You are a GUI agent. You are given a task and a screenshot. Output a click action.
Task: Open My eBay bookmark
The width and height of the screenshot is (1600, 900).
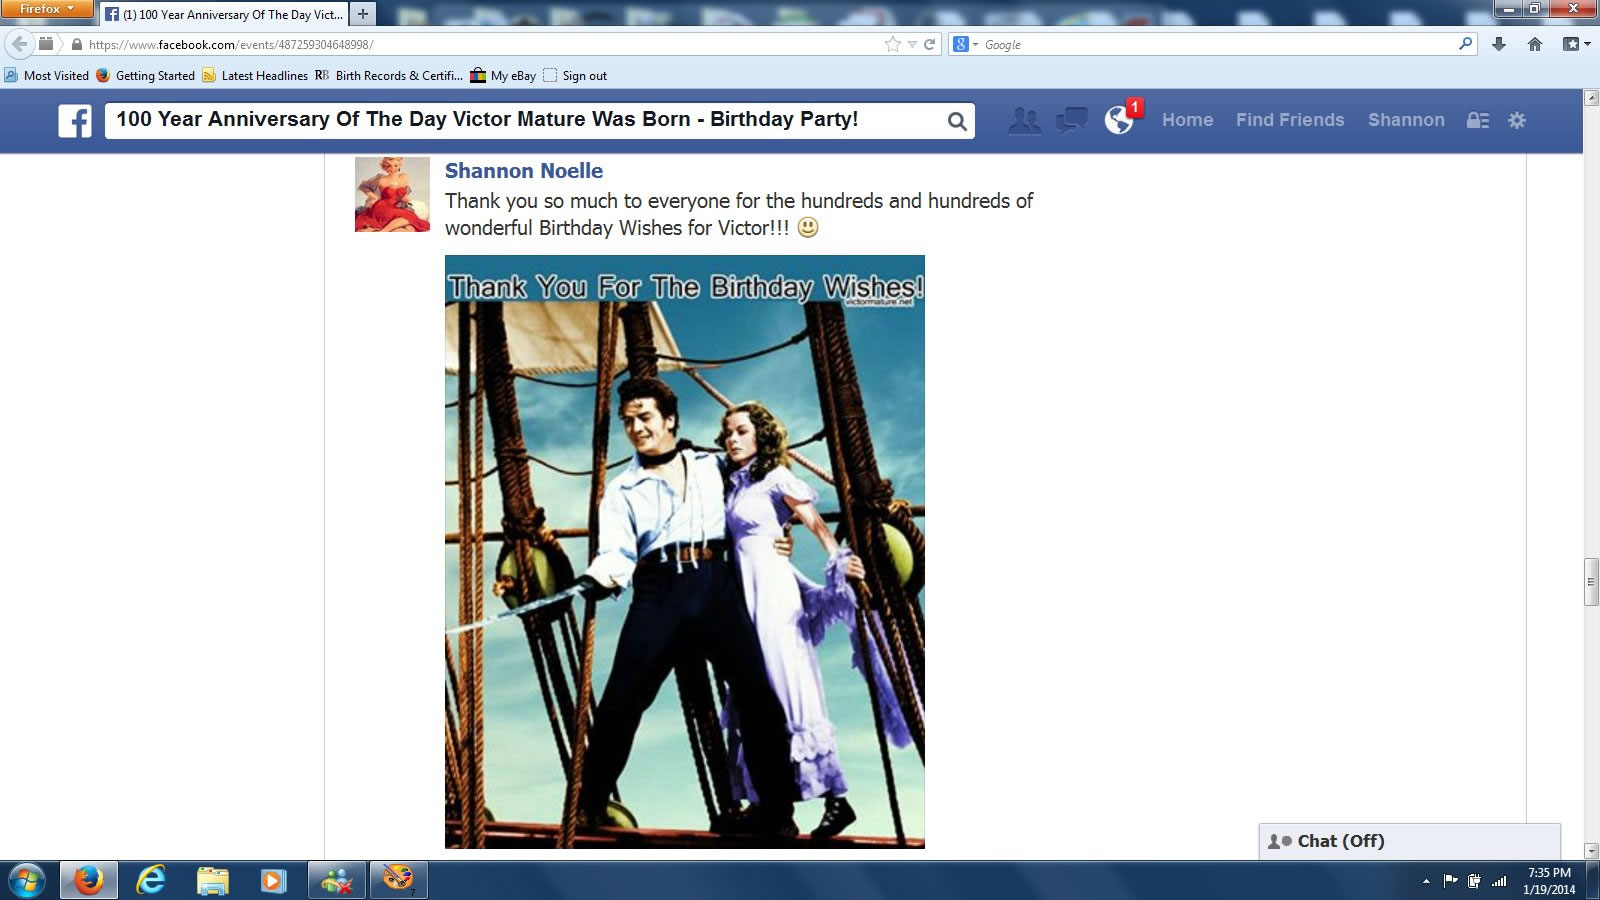click(503, 75)
